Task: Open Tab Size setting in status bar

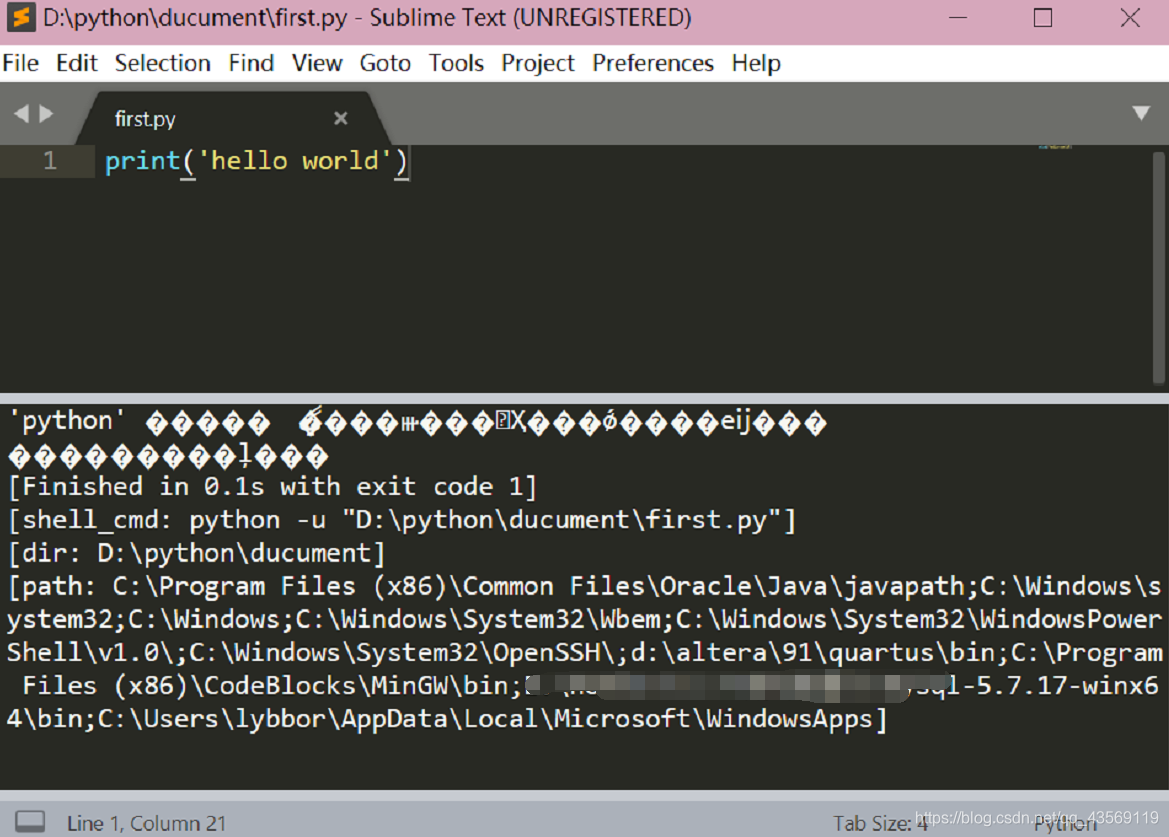Action: pos(879,824)
